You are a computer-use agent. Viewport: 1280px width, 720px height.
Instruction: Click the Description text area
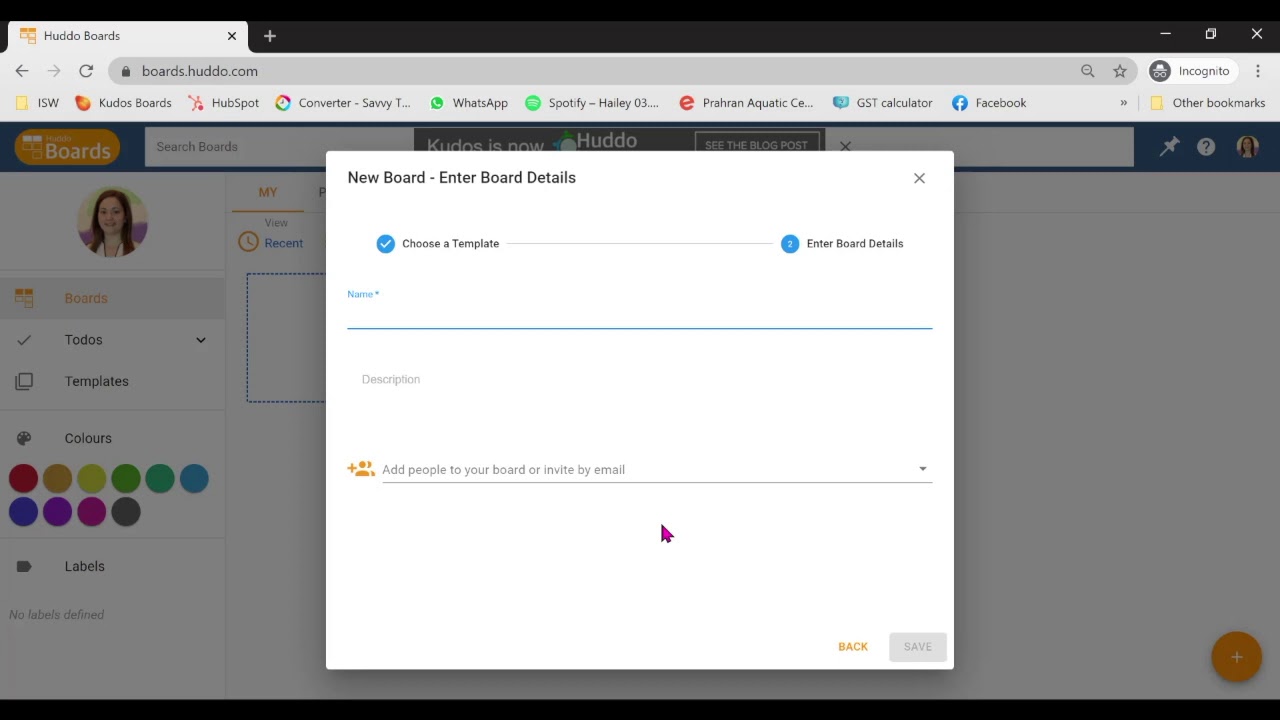(639, 380)
